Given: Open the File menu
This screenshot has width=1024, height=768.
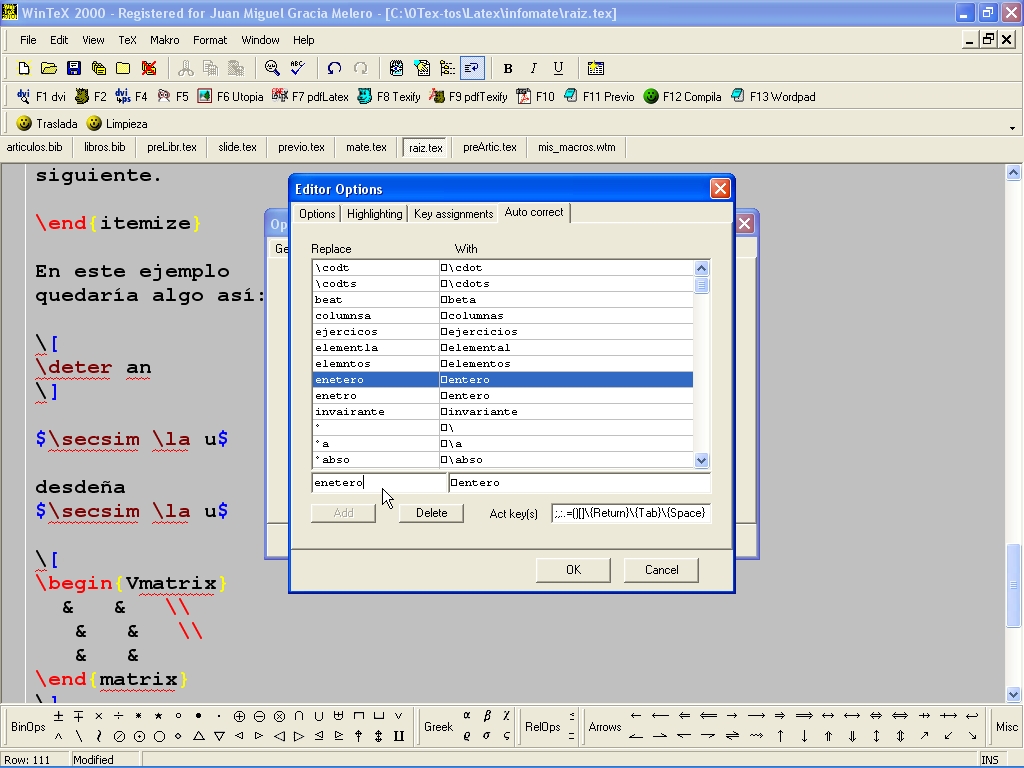Looking at the screenshot, I should coord(28,40).
